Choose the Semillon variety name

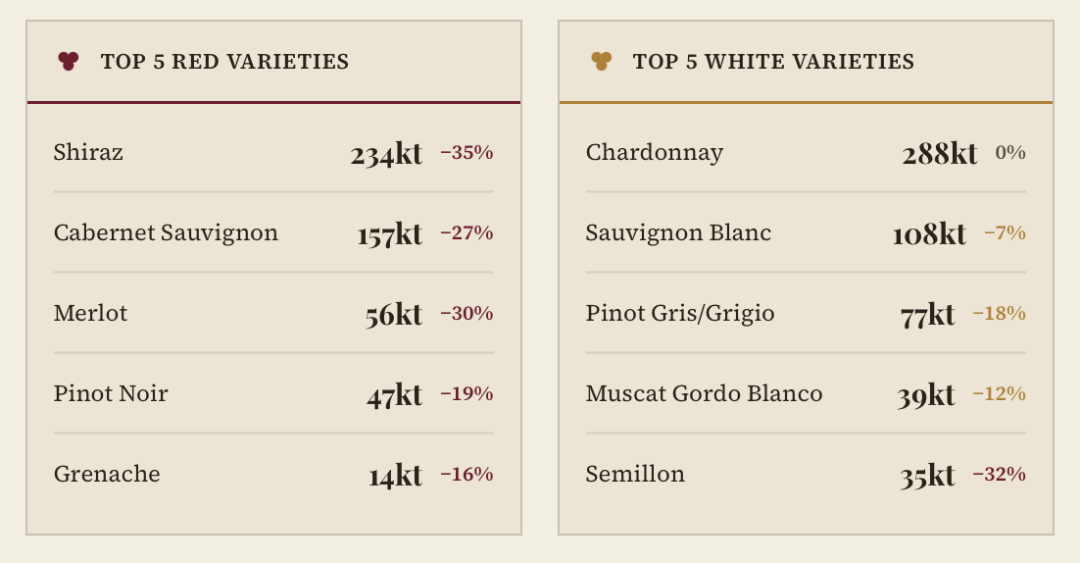pos(635,474)
